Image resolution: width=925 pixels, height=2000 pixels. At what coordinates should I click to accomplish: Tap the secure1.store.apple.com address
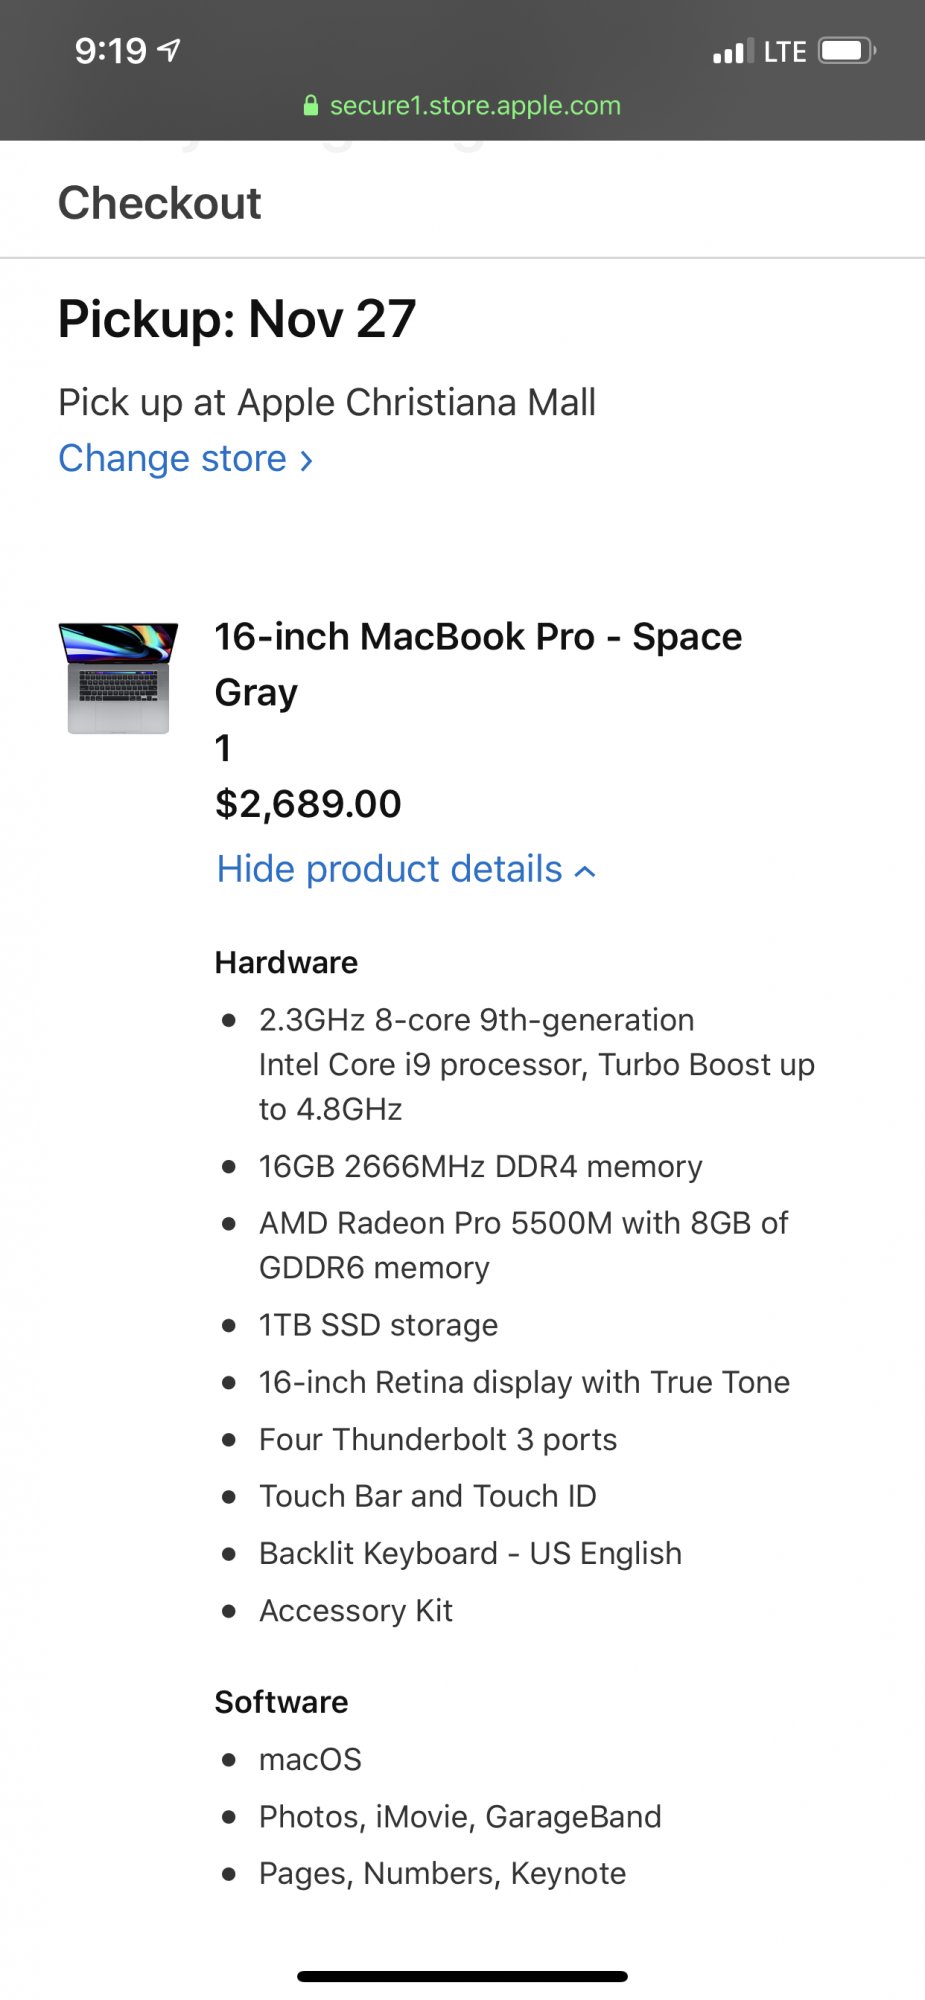click(x=475, y=106)
